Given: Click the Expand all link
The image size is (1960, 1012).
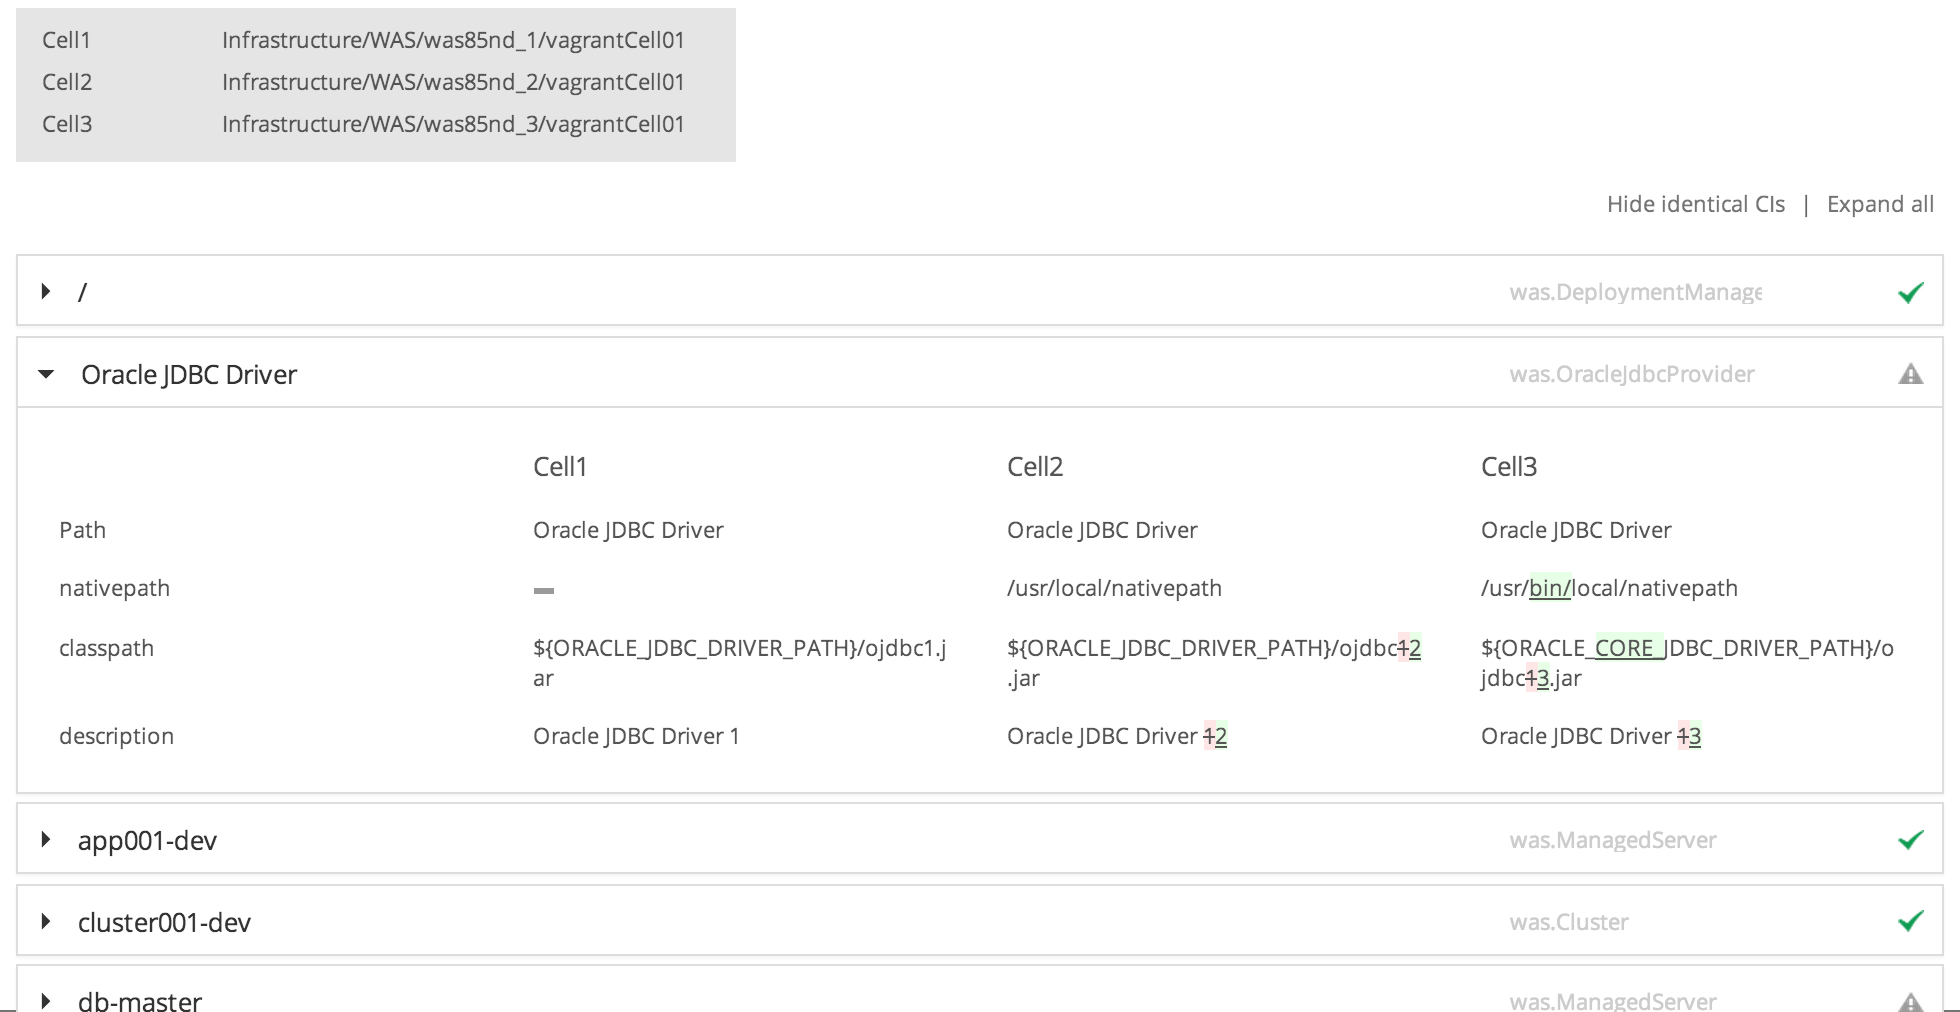Looking at the screenshot, I should (x=1879, y=204).
